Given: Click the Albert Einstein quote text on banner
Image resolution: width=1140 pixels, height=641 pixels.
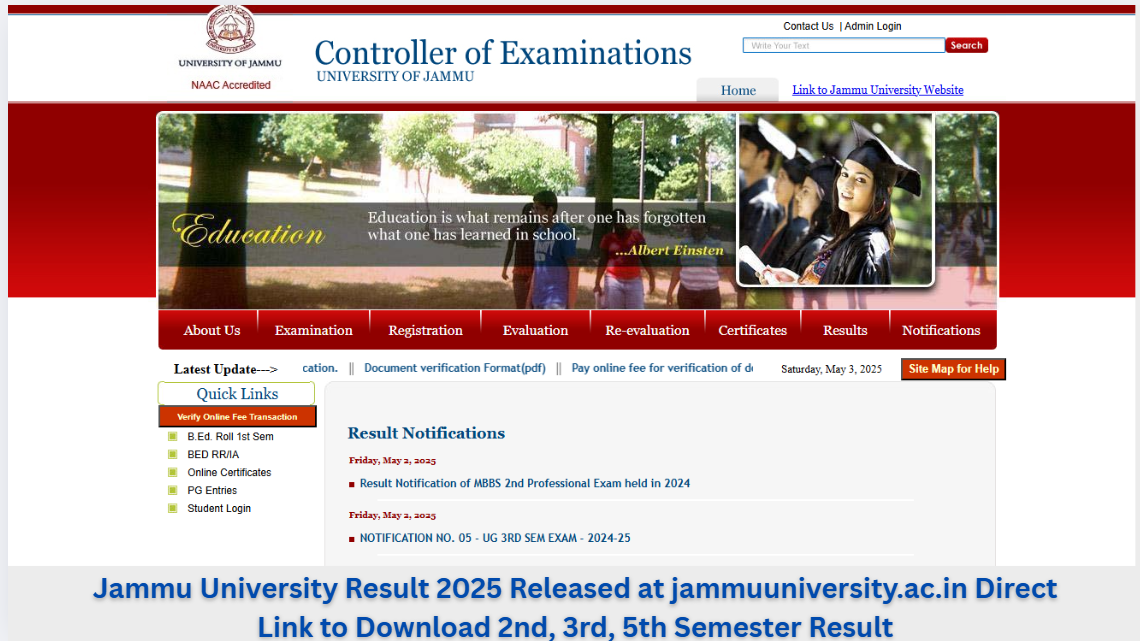Looking at the screenshot, I should (537, 226).
